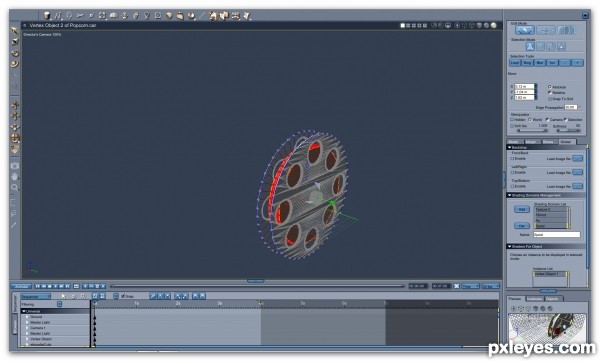Enable the Front/Back backdrop checkbox
Image resolution: width=600 pixels, height=361 pixels.
coord(512,158)
